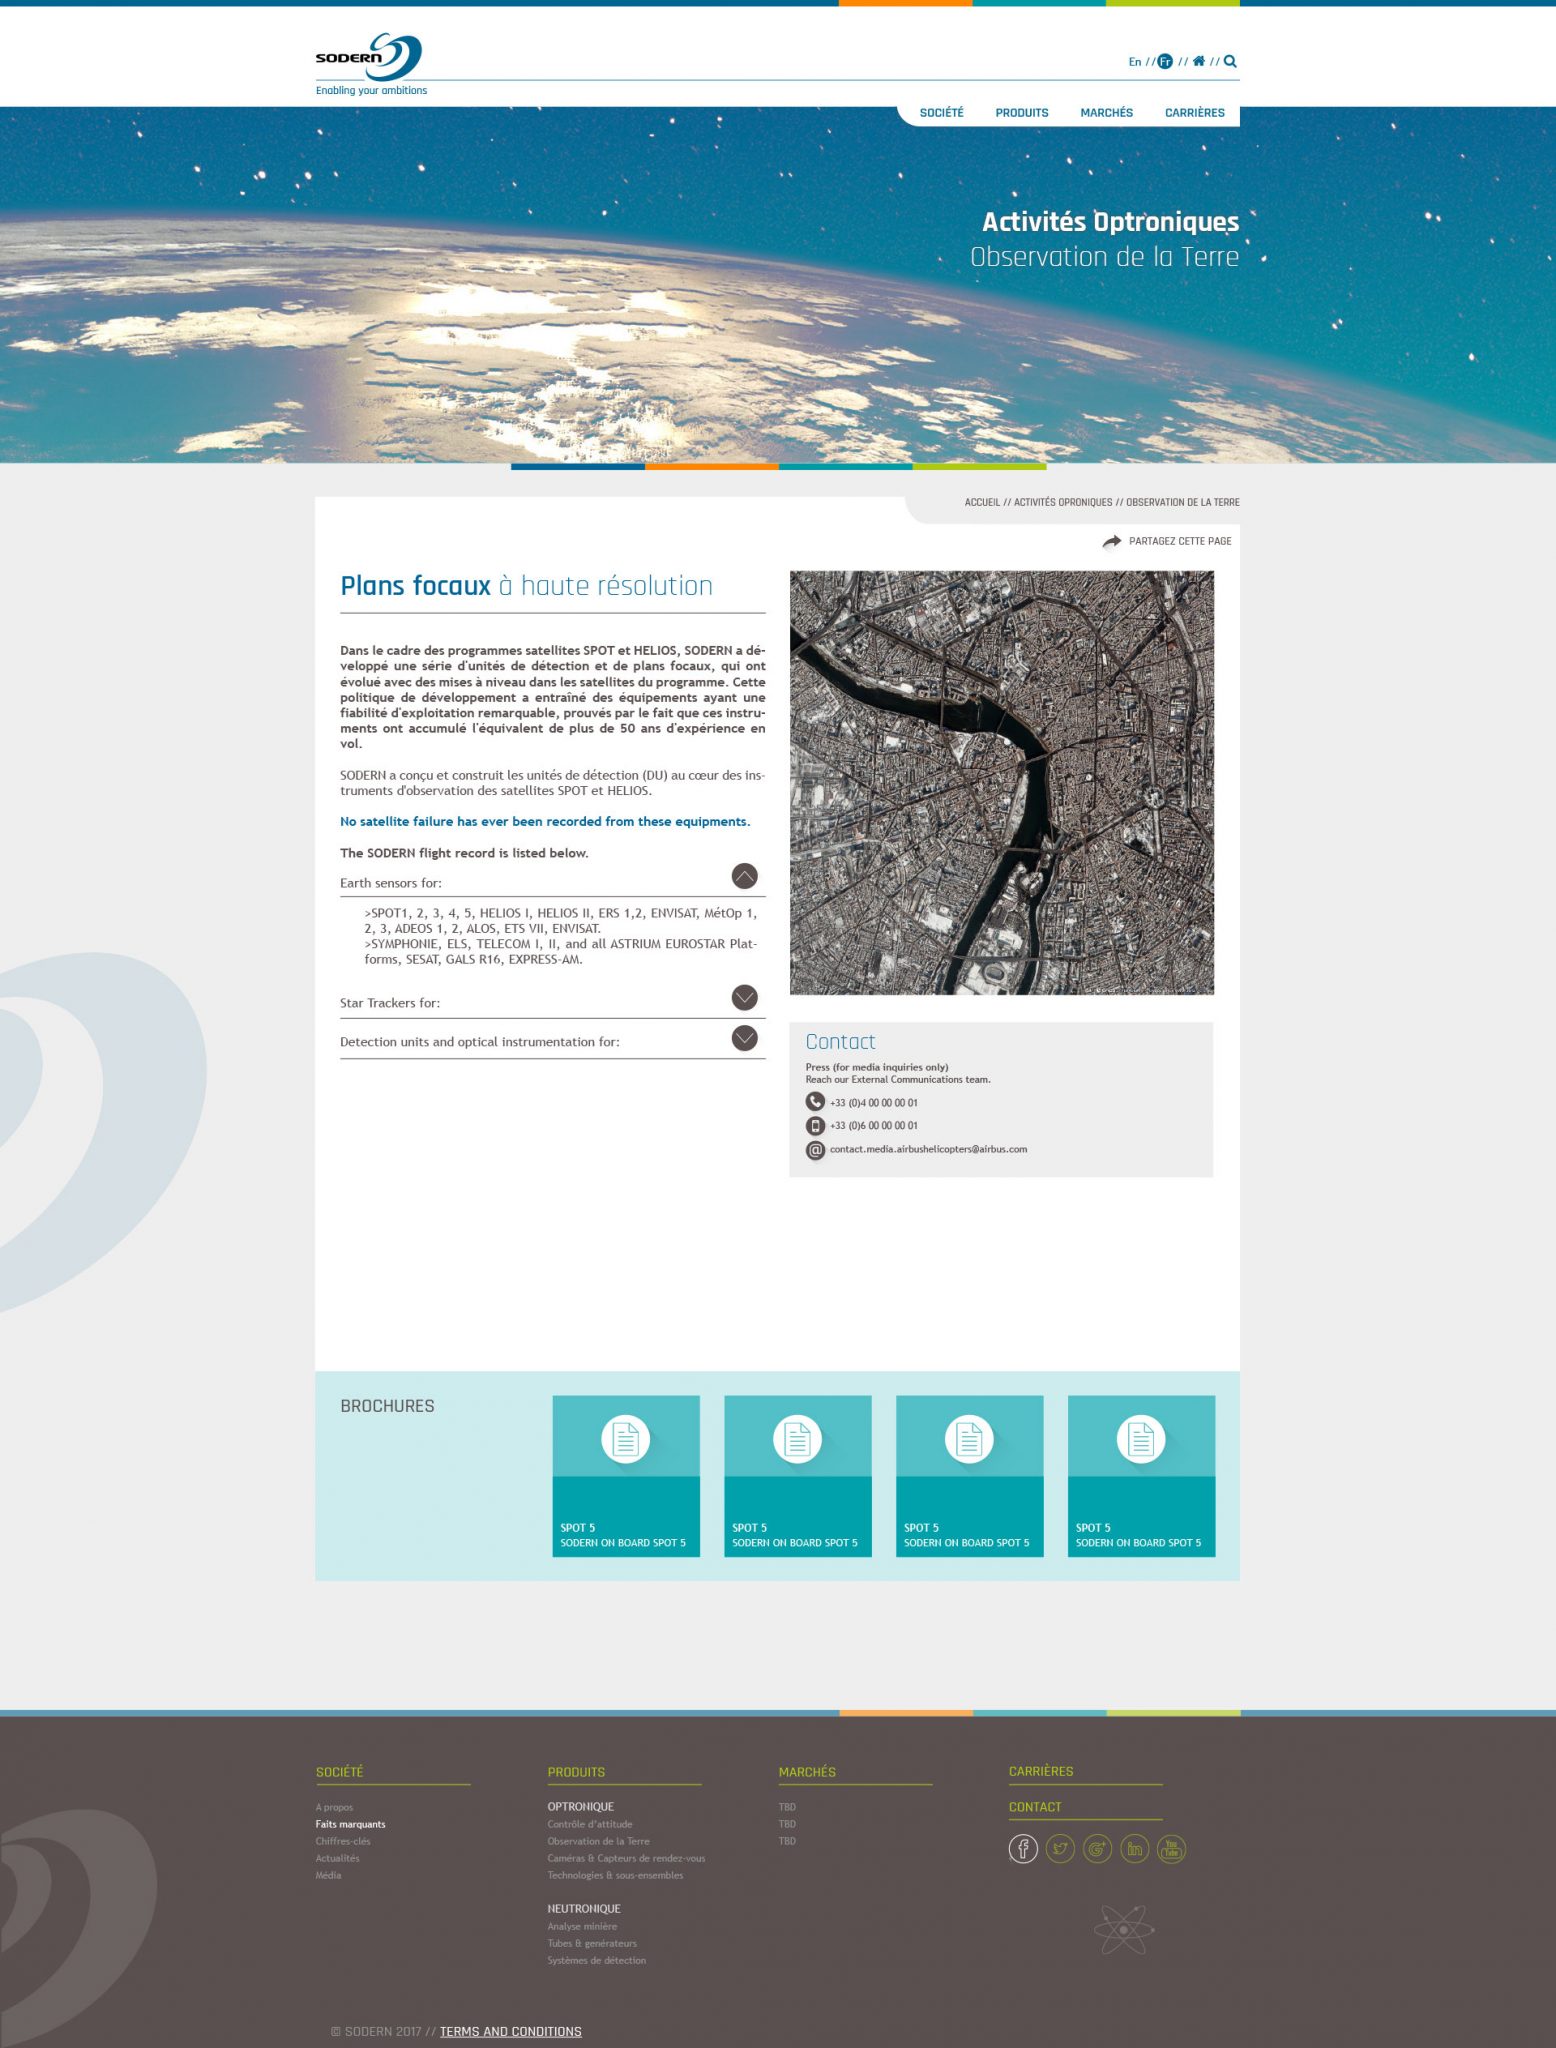The height and width of the screenshot is (2048, 1556).
Task: Click the home icon in header
Action: [x=1198, y=61]
